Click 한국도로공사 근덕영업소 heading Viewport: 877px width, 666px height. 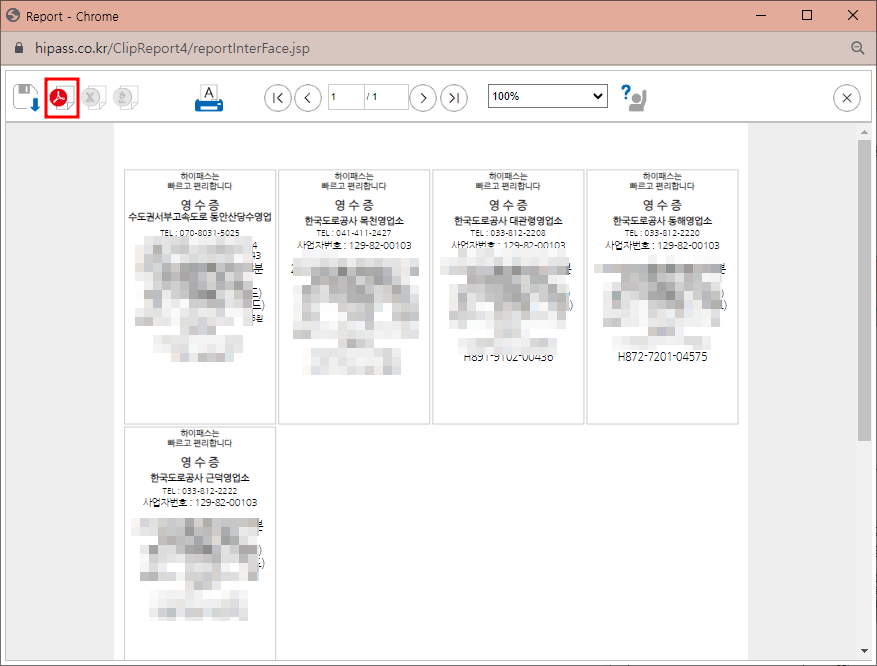(200, 478)
